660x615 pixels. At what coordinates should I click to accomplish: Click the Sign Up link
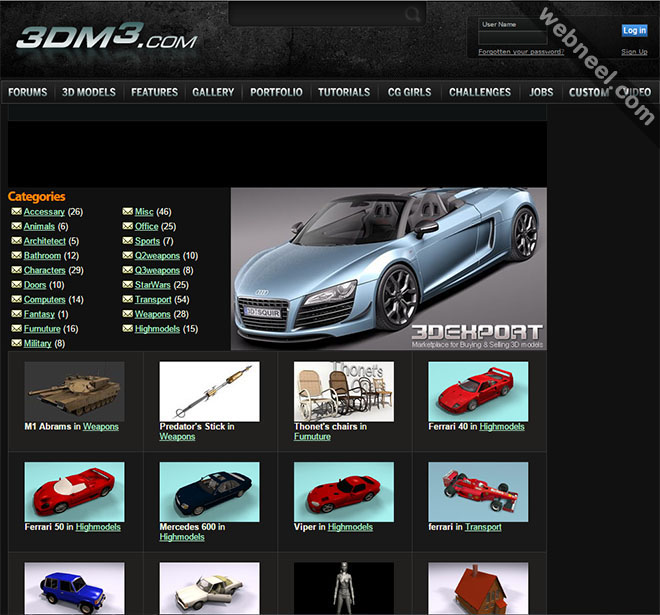(634, 52)
